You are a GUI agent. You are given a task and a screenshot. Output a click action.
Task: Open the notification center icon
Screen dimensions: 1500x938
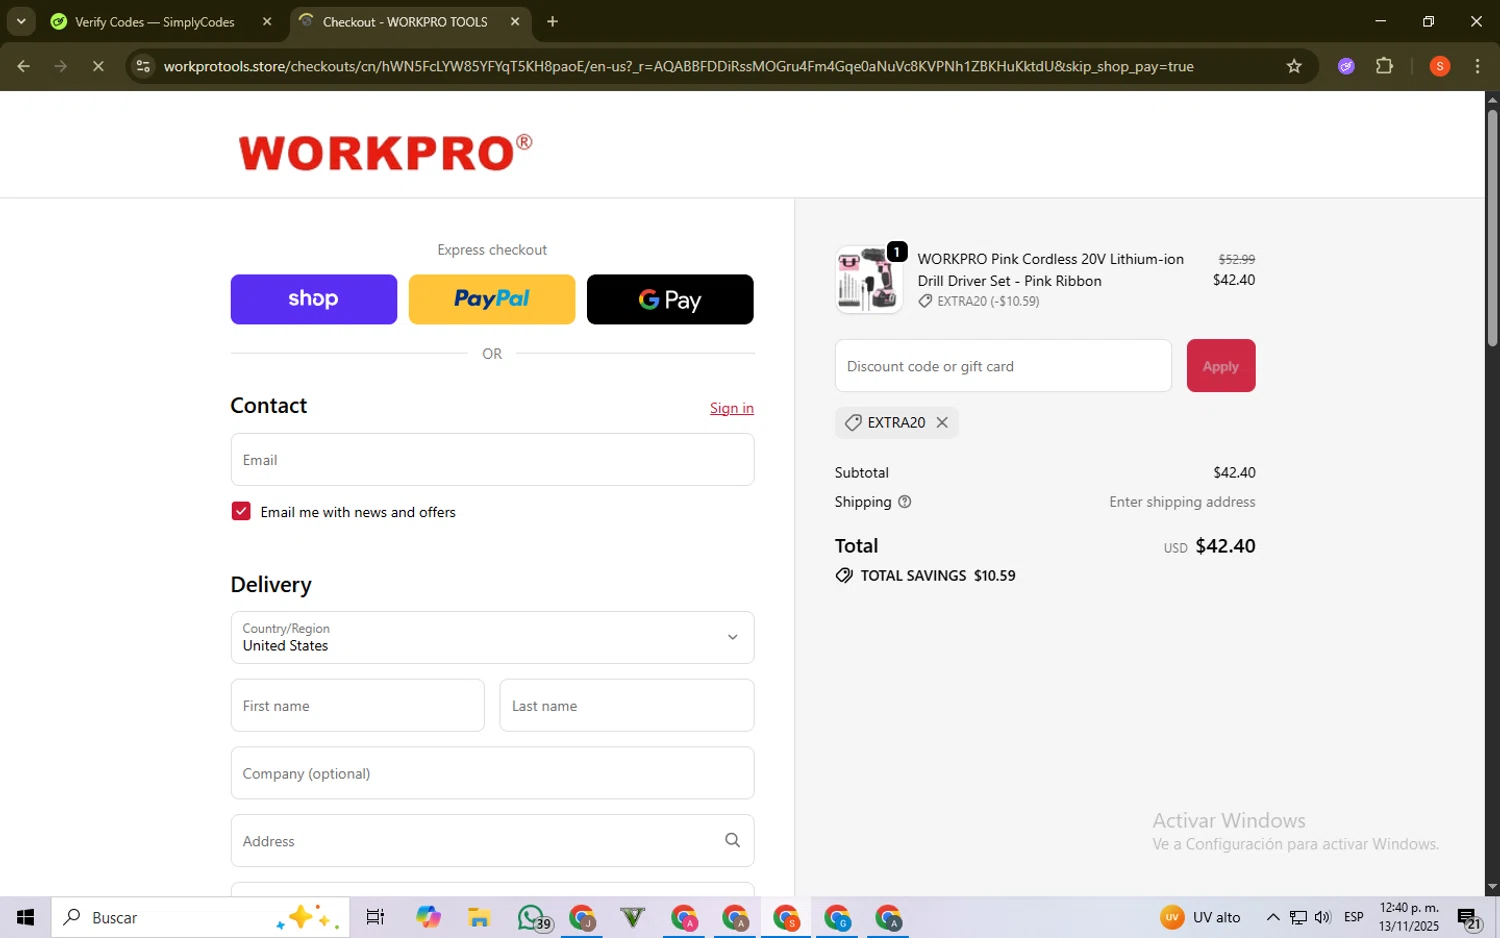tap(1469, 918)
